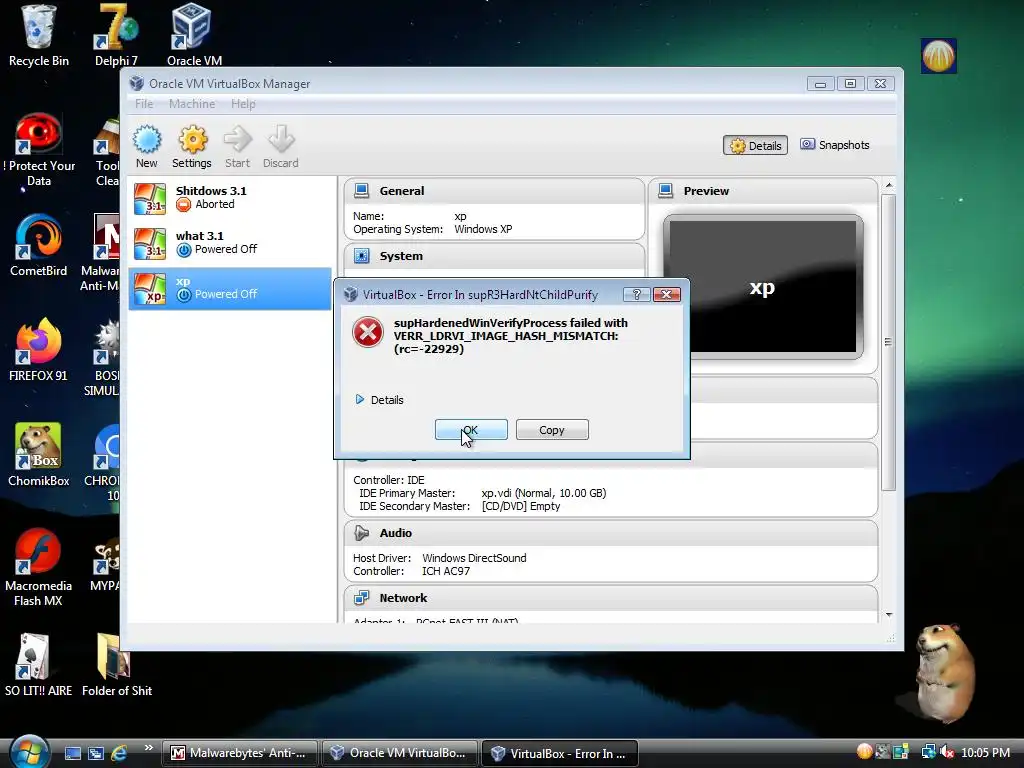Click the taskbar clock 10:05 PM
1024x768 pixels.
(985, 752)
